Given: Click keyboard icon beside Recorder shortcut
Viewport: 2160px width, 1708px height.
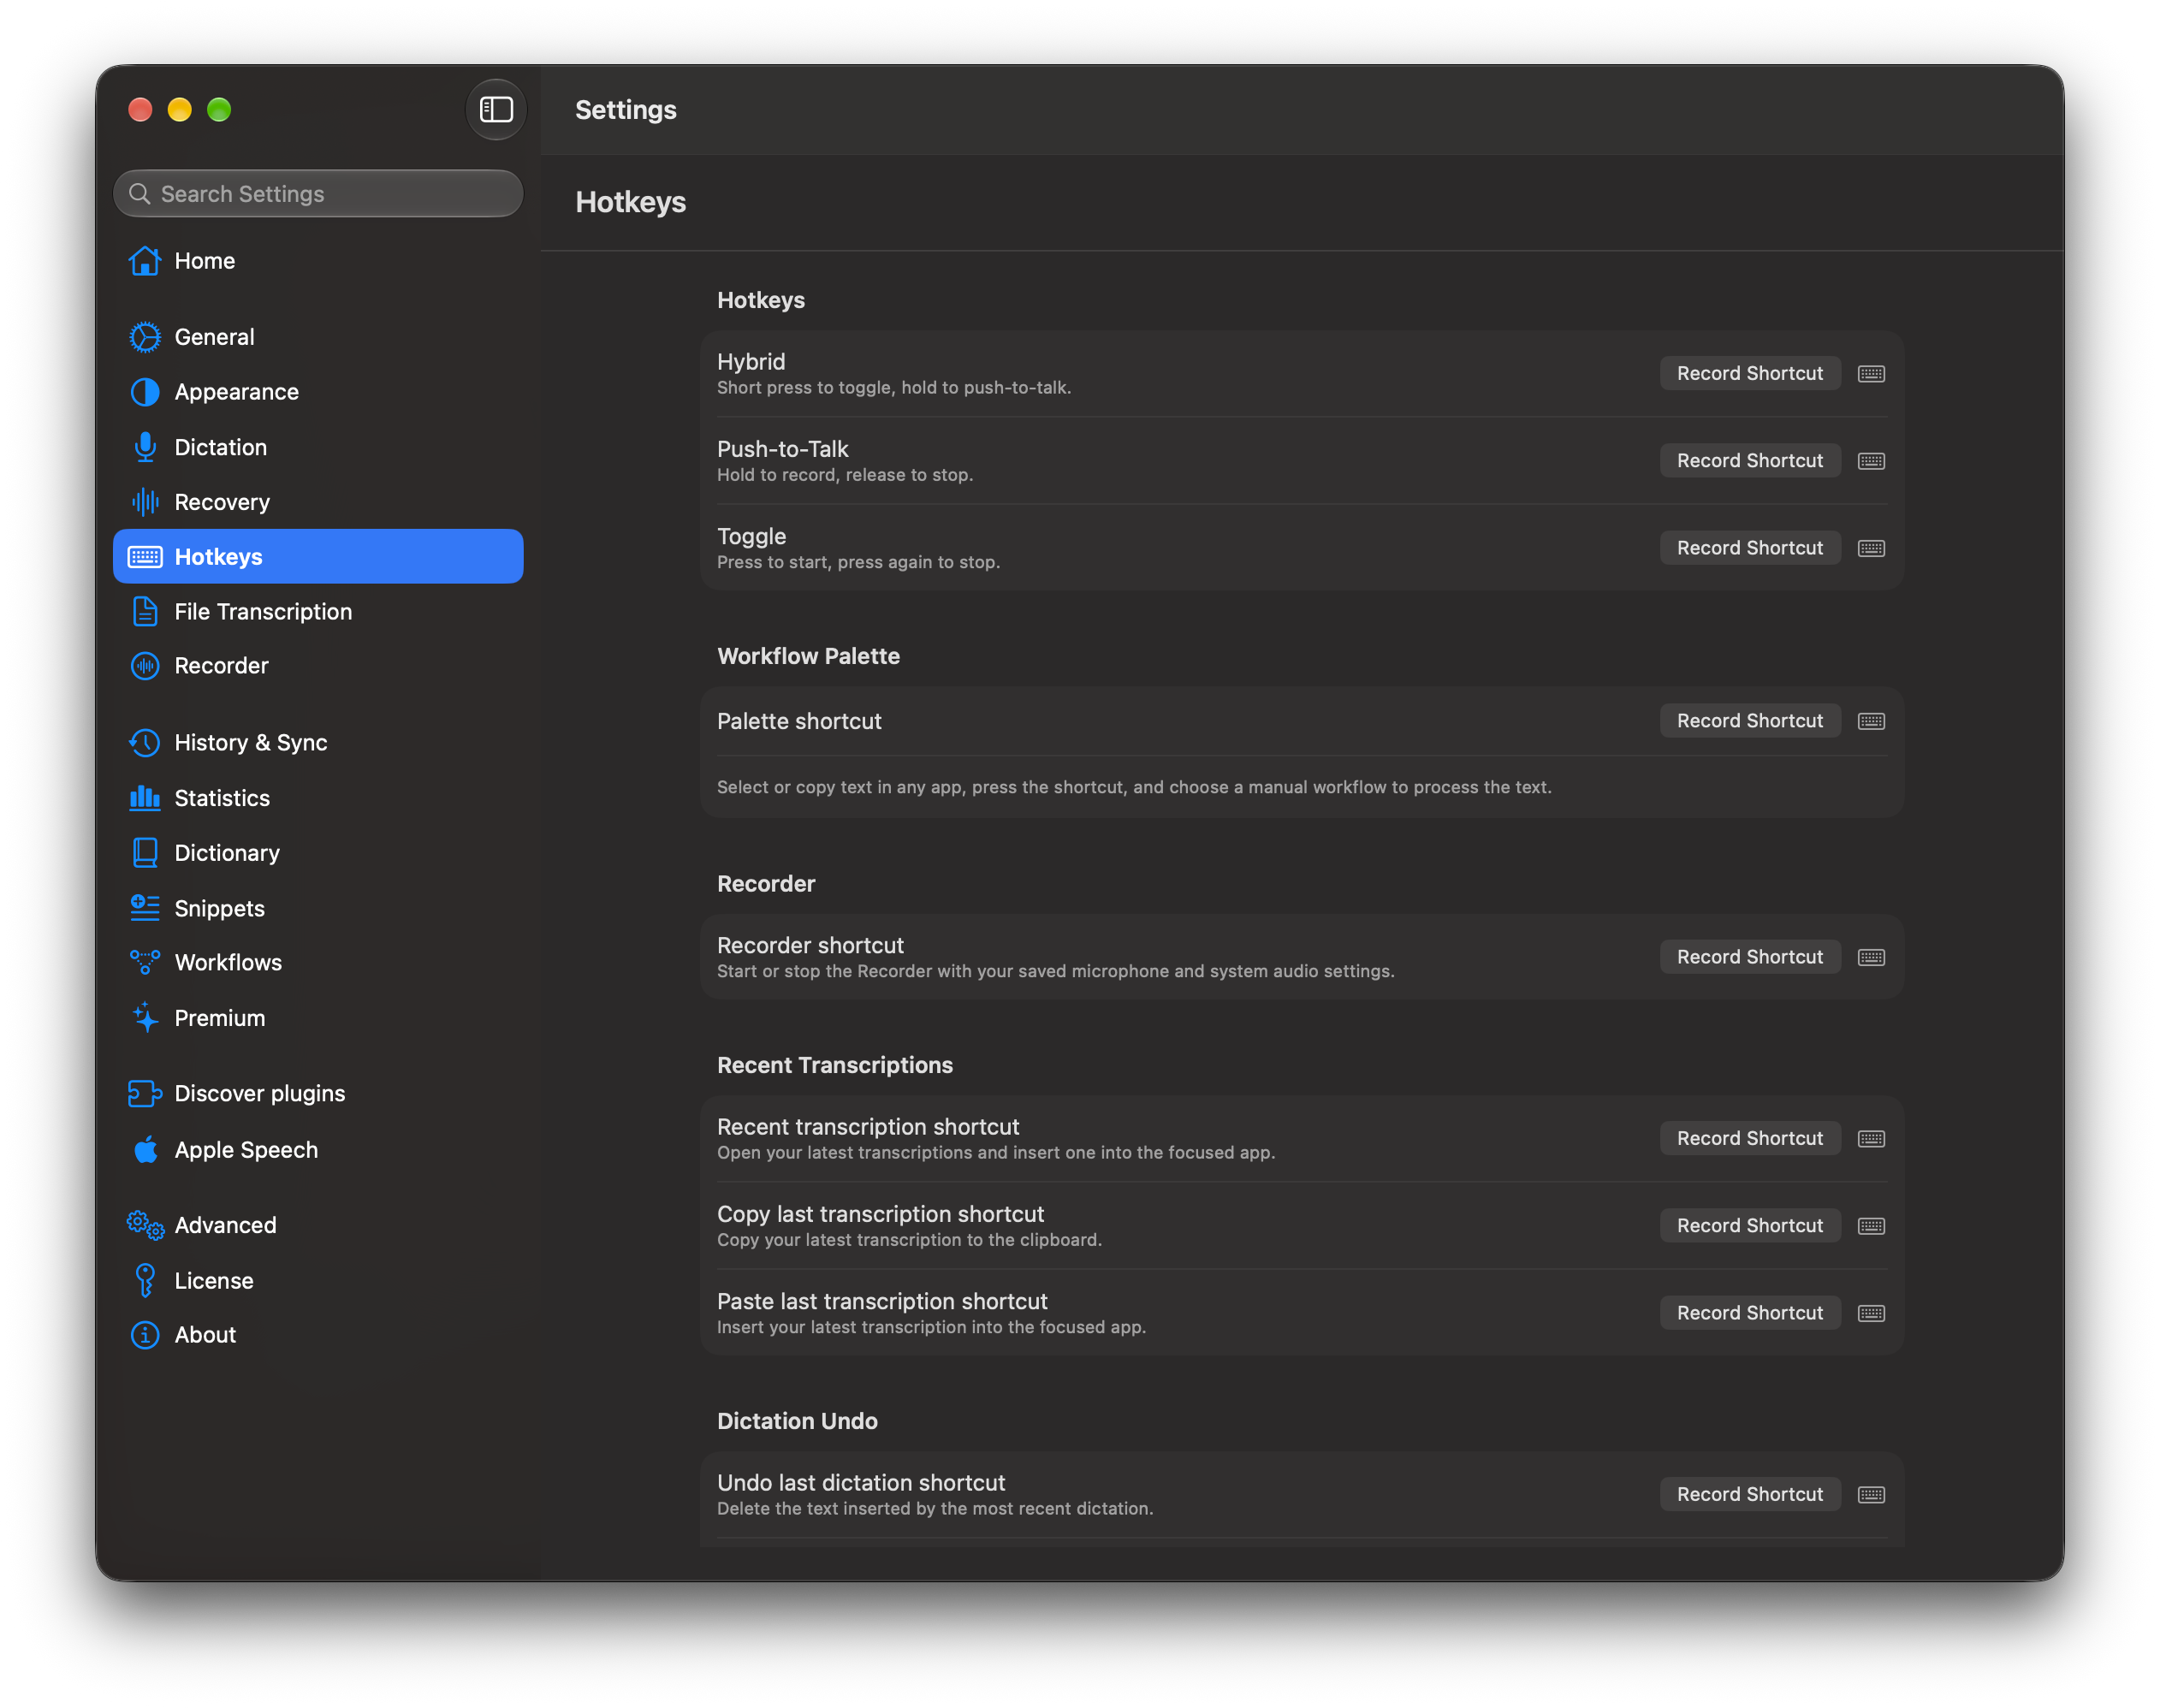Looking at the screenshot, I should pyautogui.click(x=1871, y=957).
